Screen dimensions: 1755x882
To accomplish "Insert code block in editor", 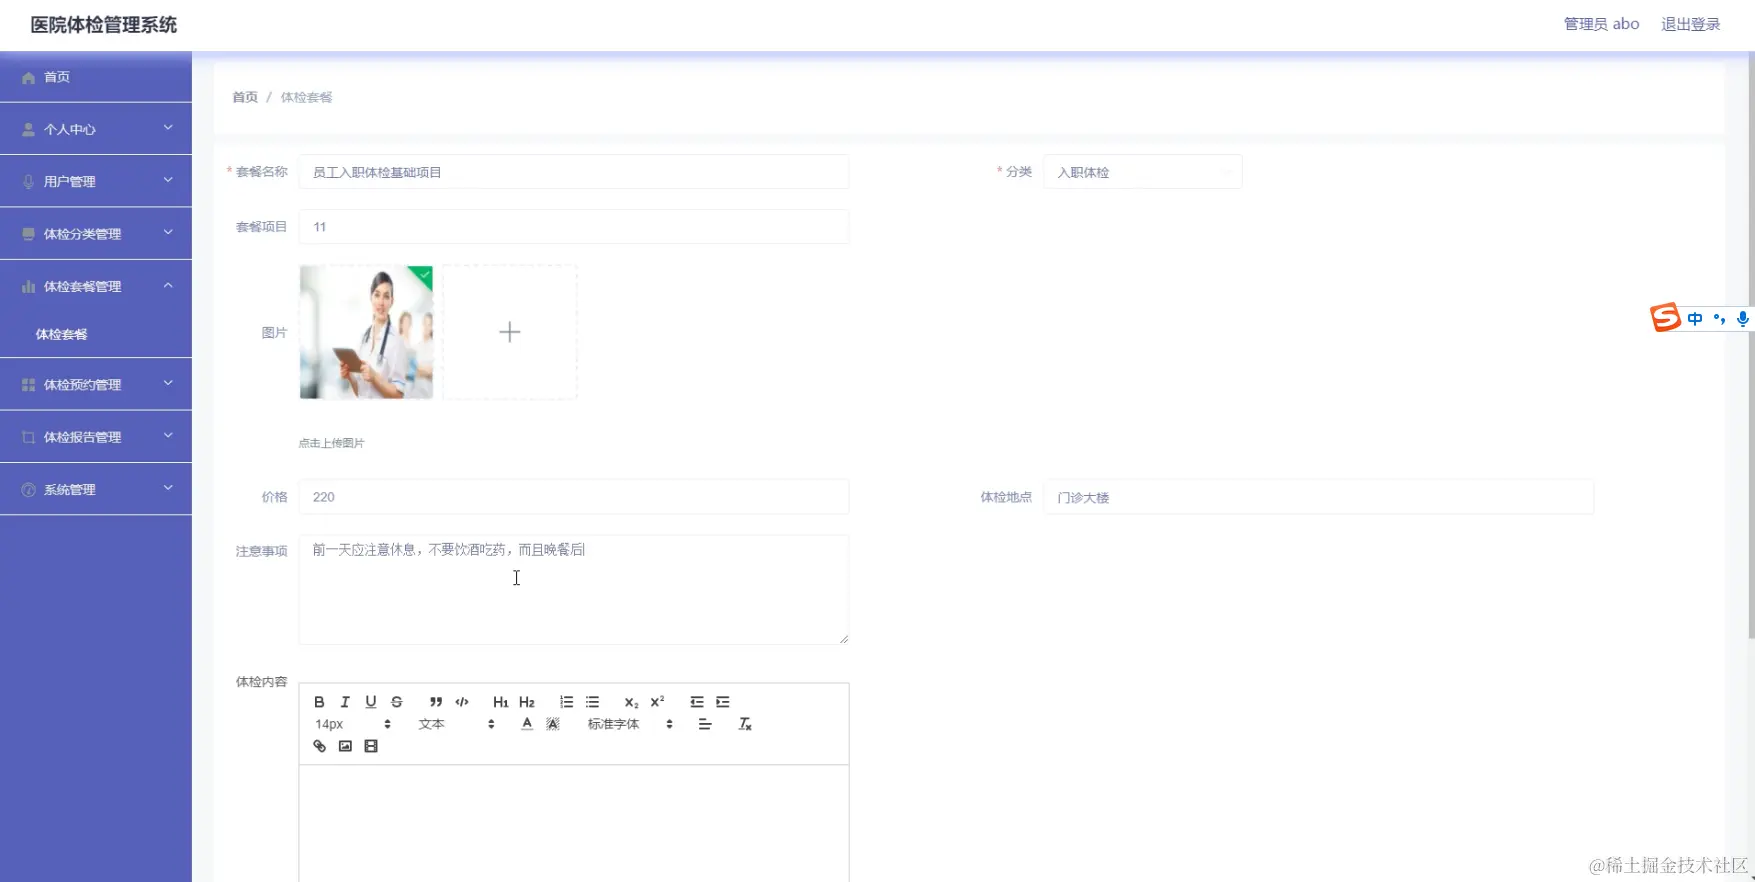I will [x=462, y=702].
